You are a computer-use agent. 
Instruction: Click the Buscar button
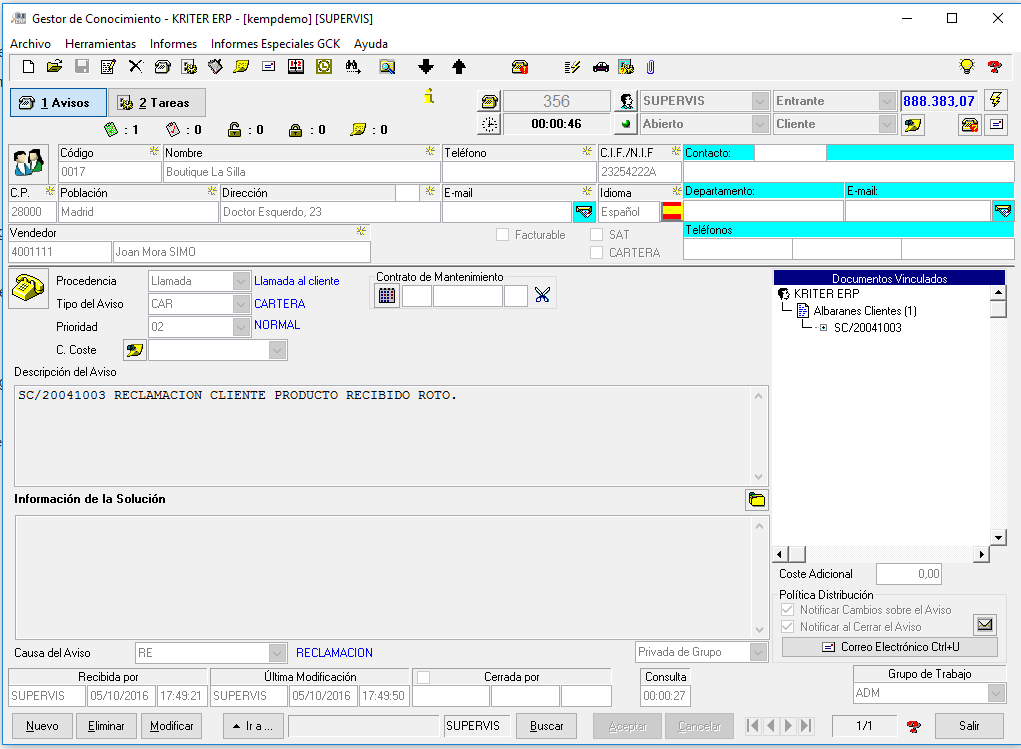click(546, 726)
